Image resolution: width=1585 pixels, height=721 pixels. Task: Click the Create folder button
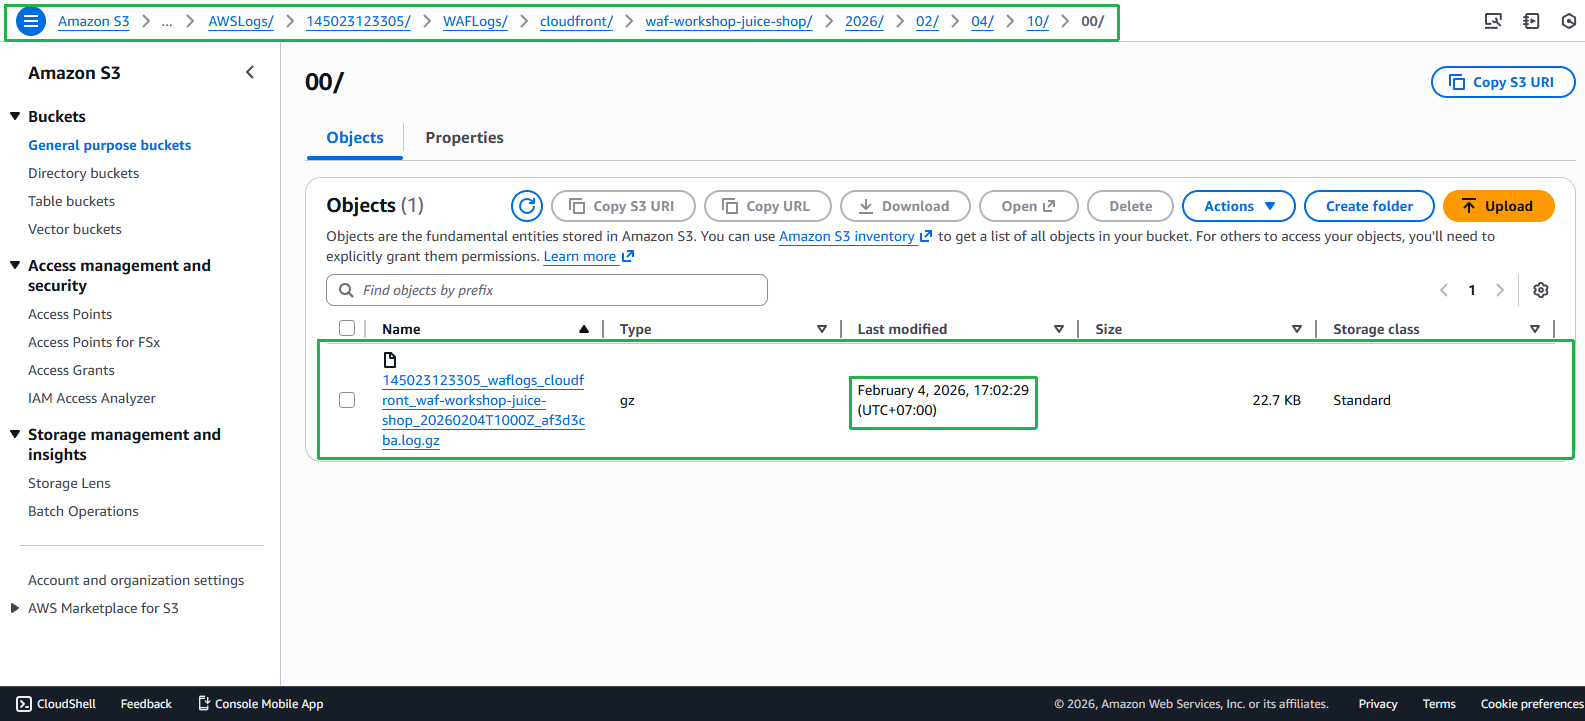pyautogui.click(x=1369, y=206)
